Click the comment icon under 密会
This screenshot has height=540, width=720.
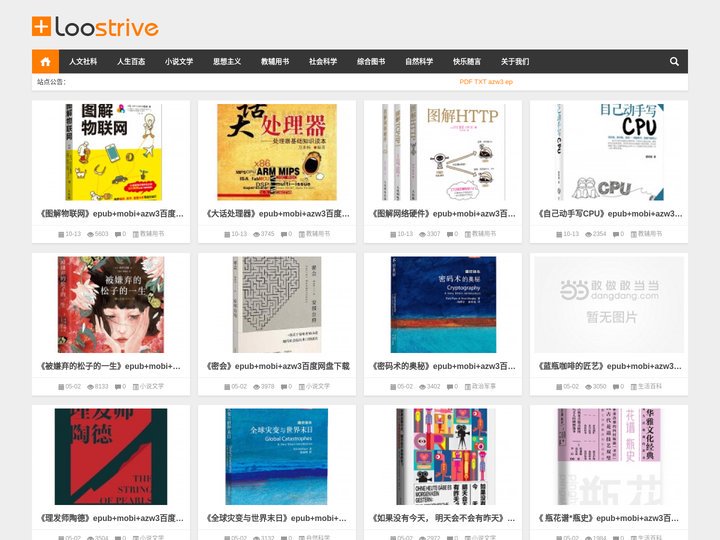pos(284,387)
